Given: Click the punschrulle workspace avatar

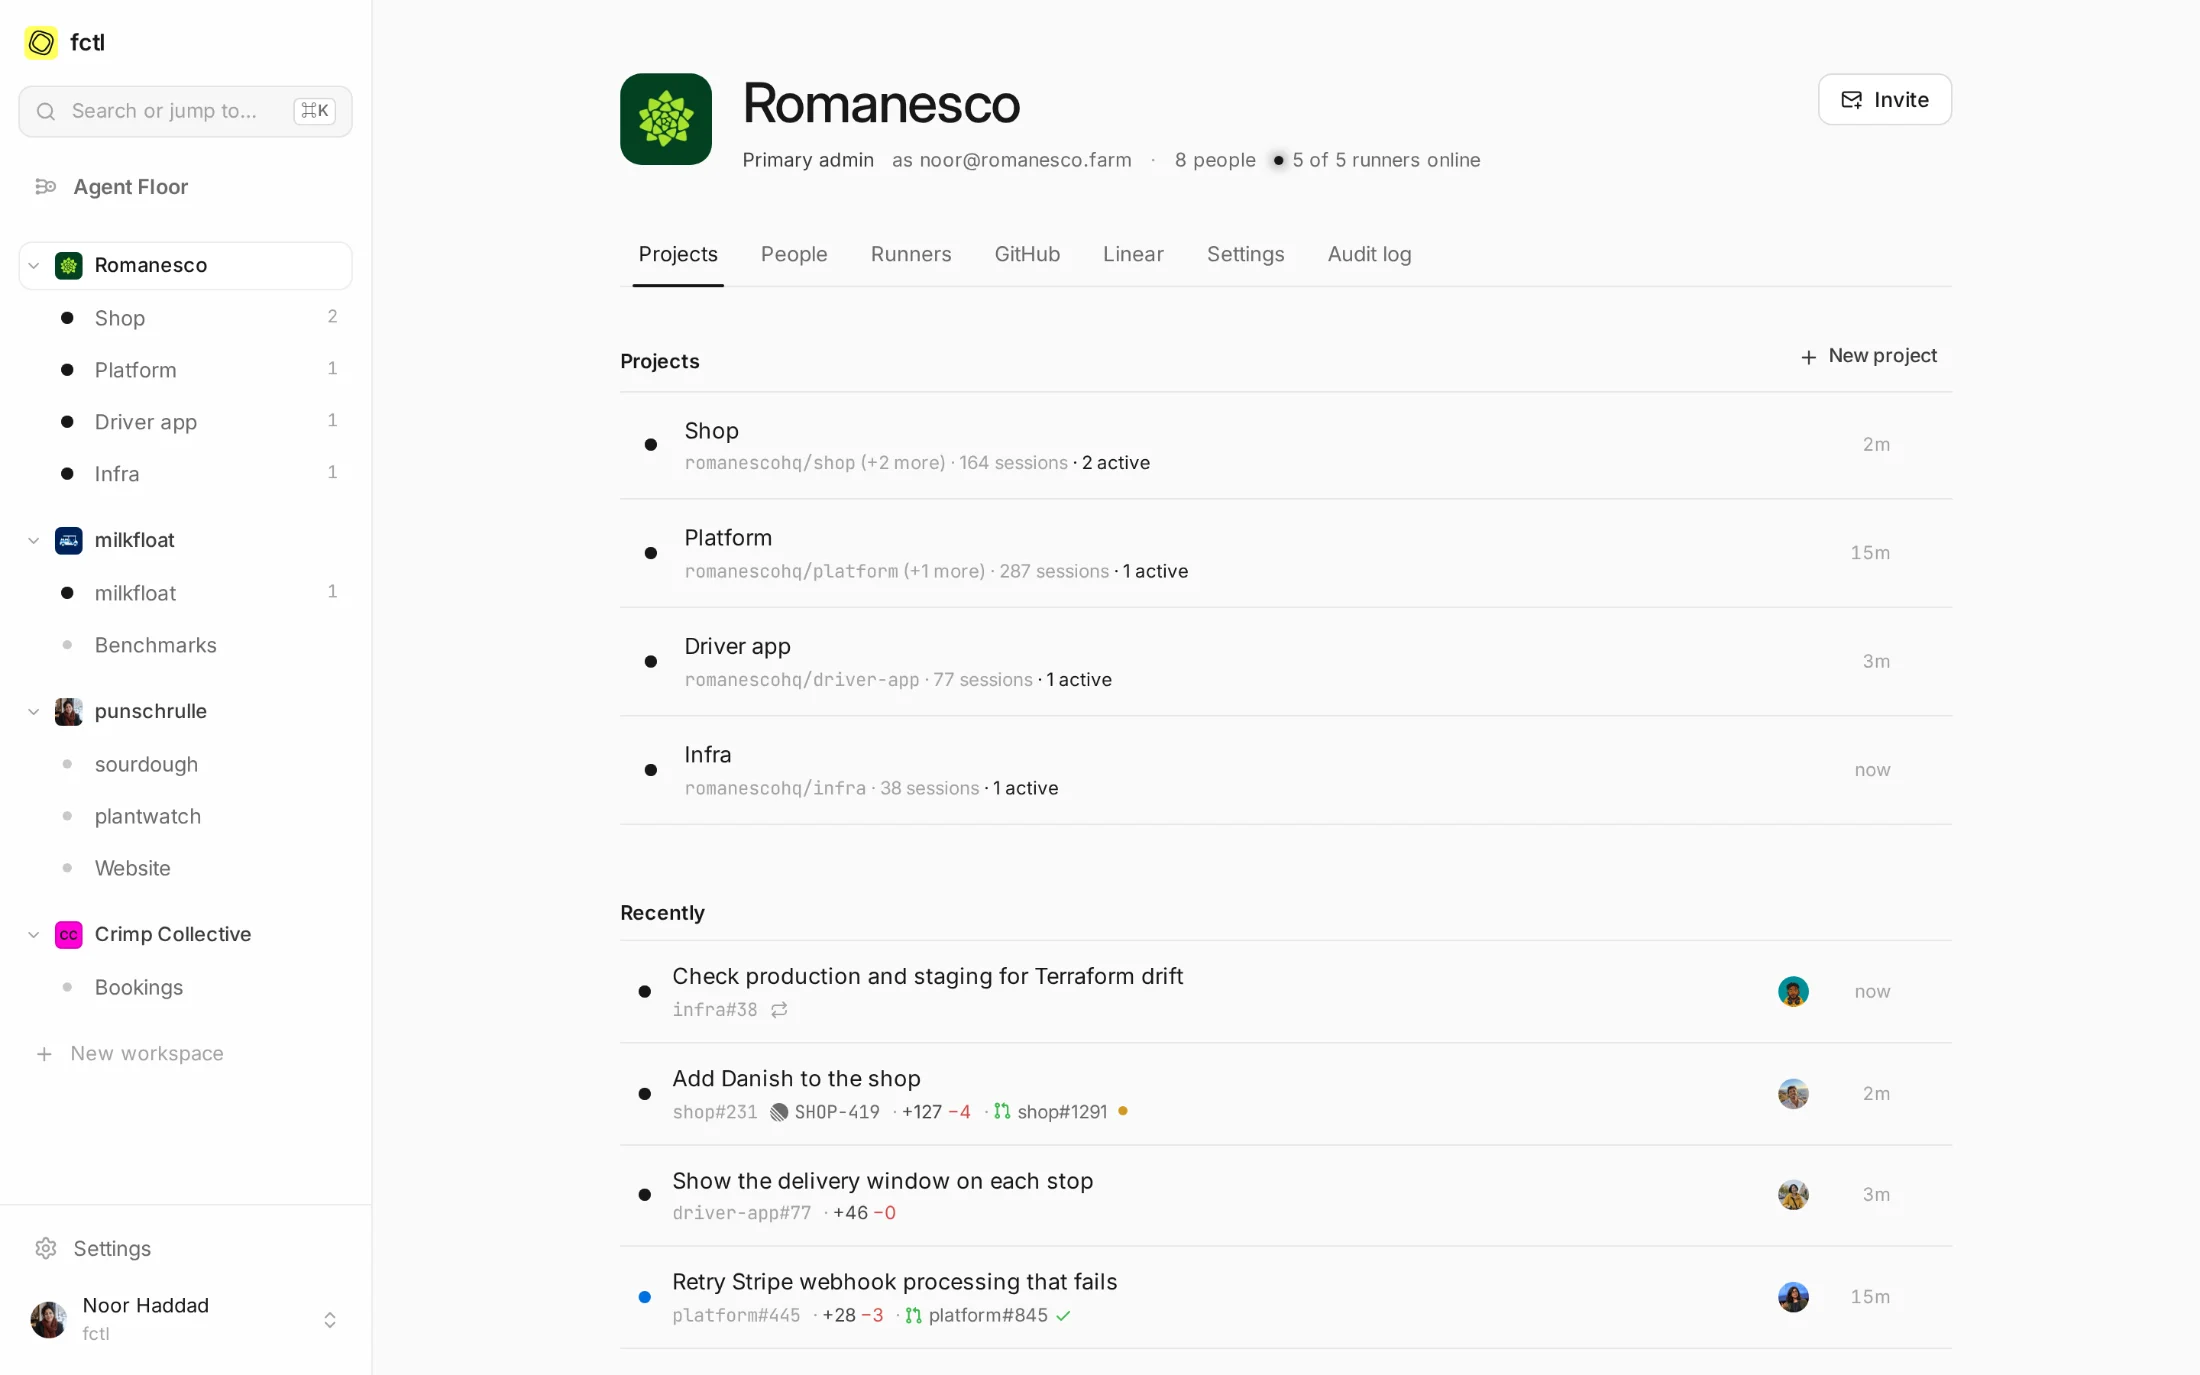Looking at the screenshot, I should [x=68, y=711].
